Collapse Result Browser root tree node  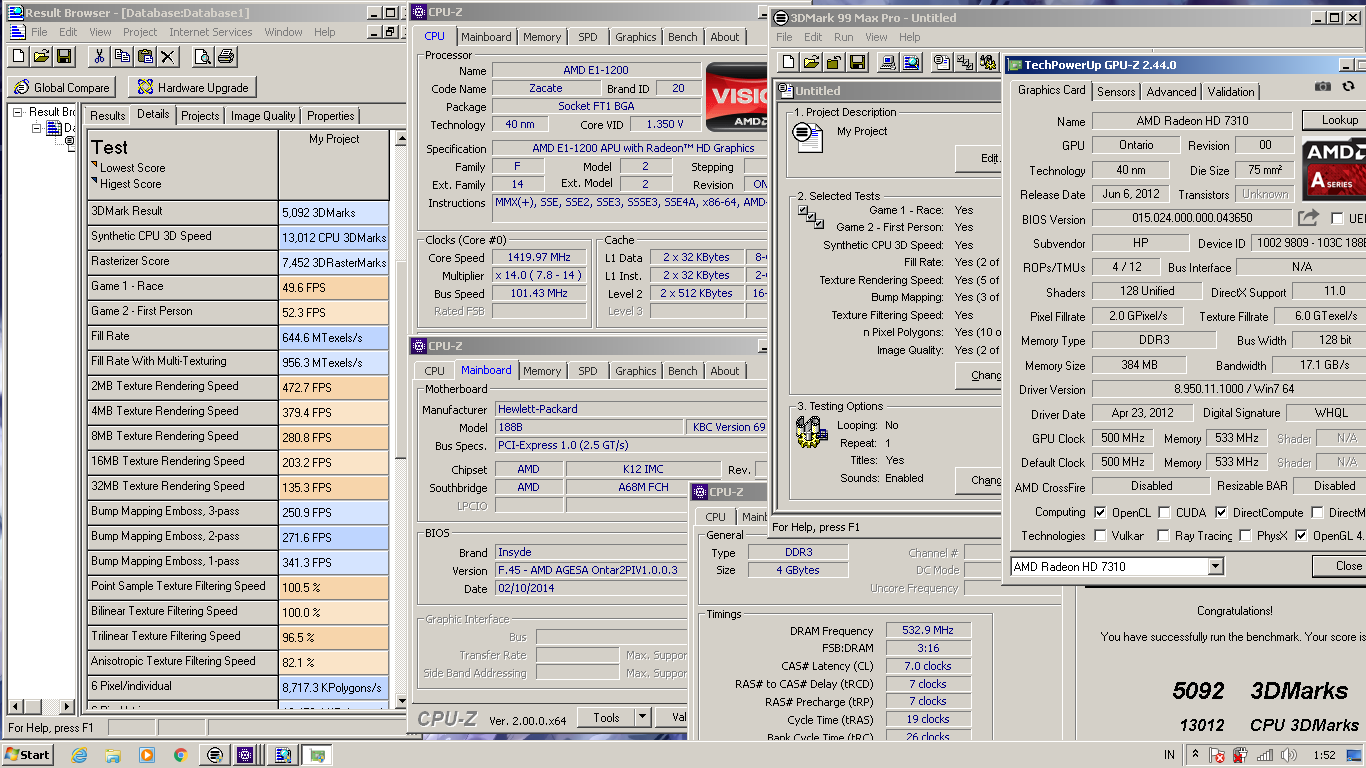(18, 112)
